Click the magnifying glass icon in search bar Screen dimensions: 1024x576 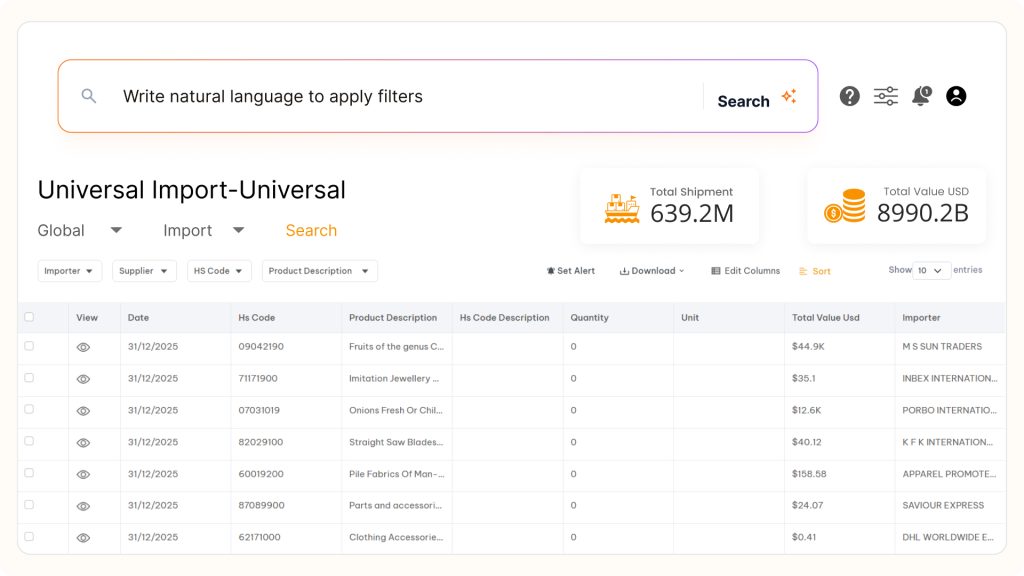tap(89, 96)
